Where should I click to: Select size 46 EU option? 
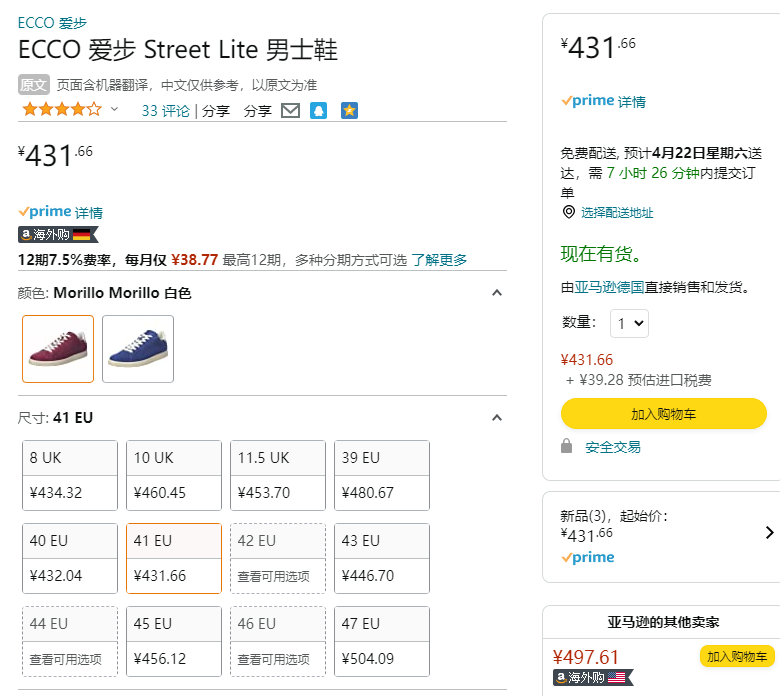(278, 641)
